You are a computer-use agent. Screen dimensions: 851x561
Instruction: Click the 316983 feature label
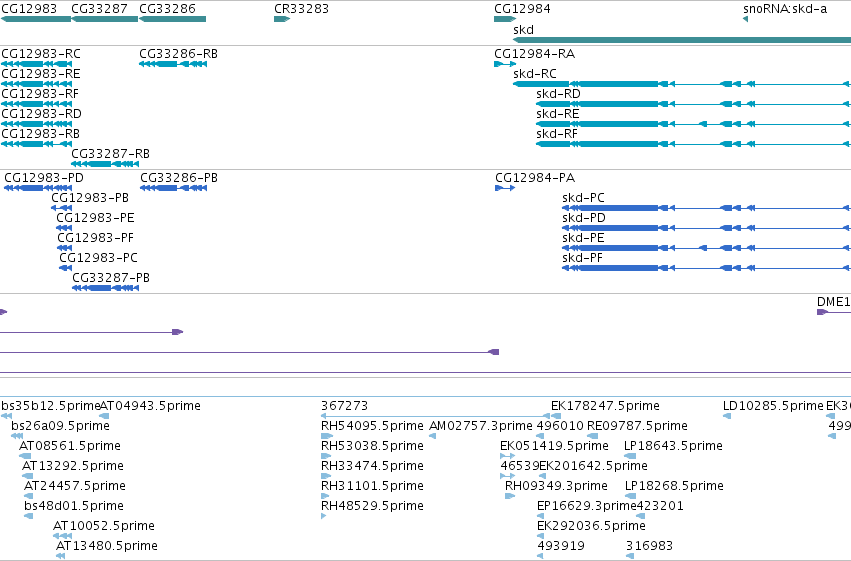pyautogui.click(x=649, y=546)
